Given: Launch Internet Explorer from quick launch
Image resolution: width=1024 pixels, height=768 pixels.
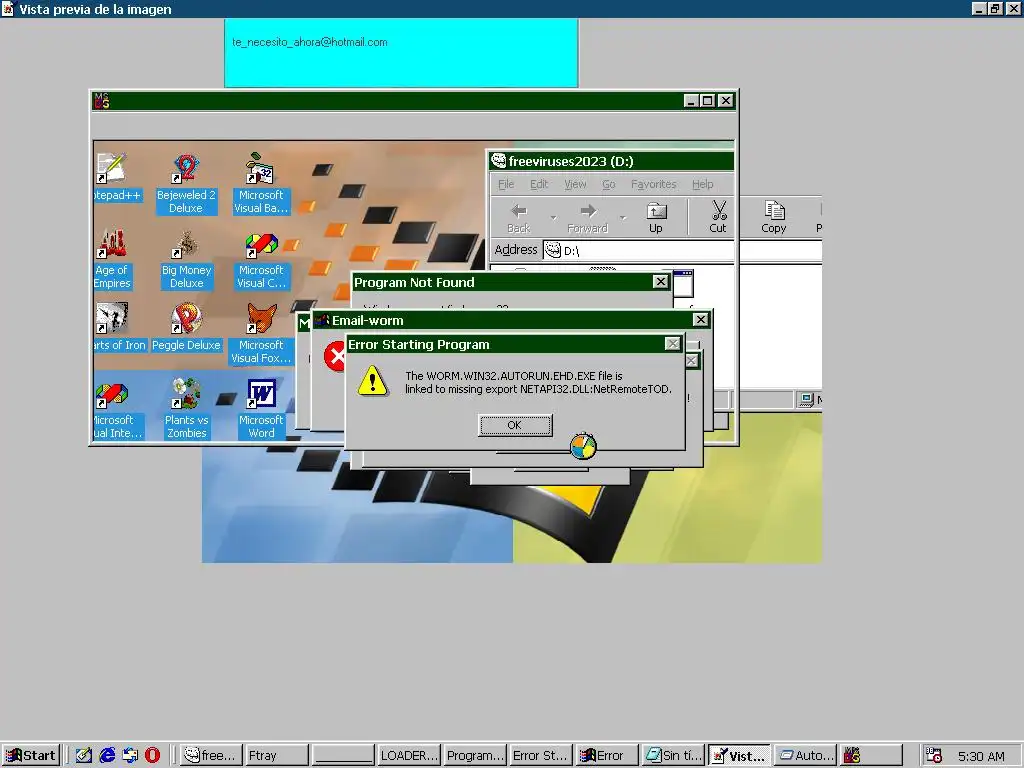Looking at the screenshot, I should [107, 756].
